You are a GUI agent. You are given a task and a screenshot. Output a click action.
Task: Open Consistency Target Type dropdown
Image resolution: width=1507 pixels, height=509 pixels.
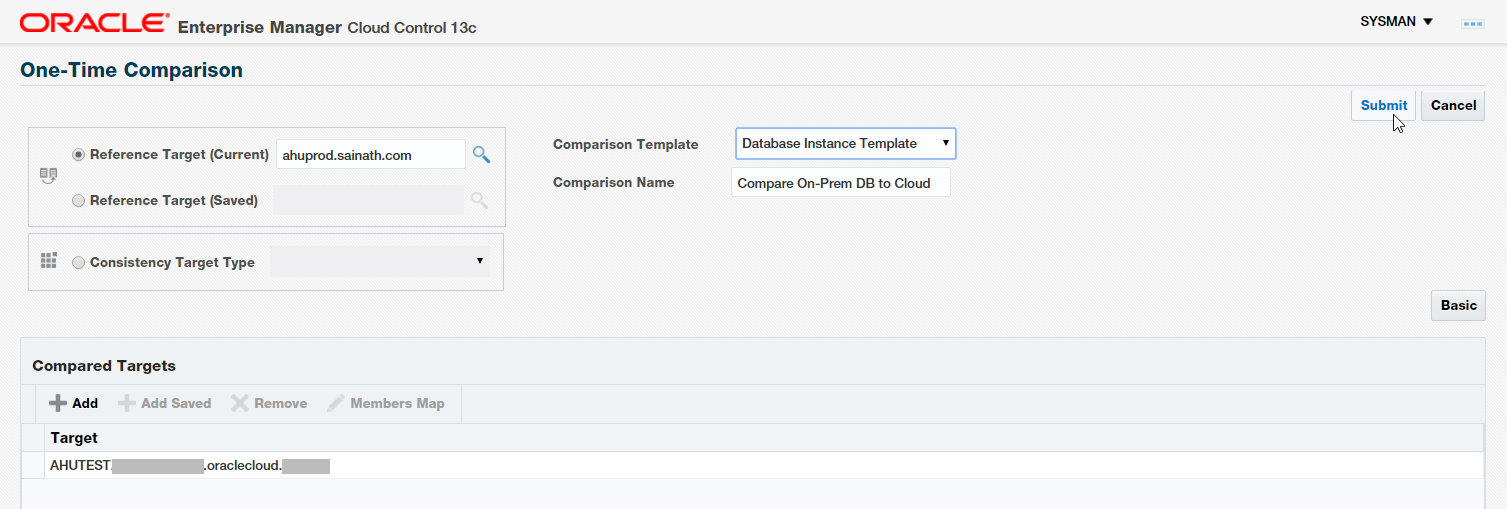click(x=380, y=262)
